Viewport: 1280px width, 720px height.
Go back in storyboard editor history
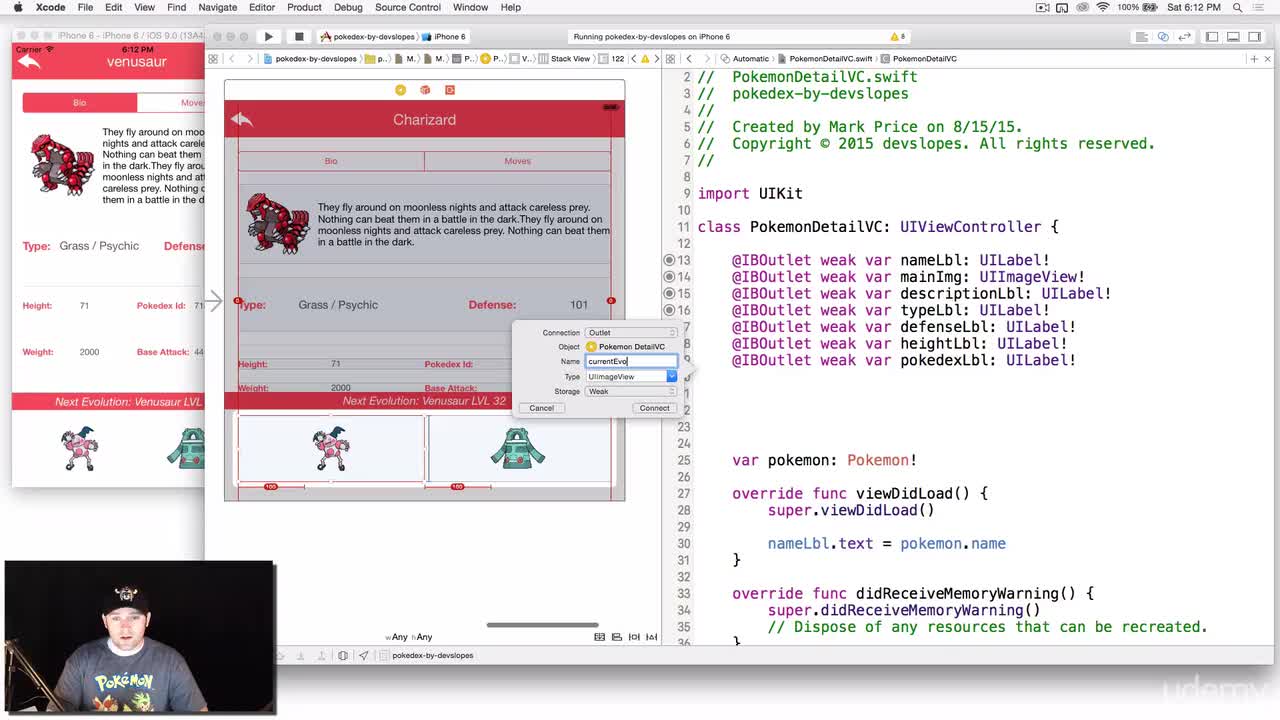[x=232, y=59]
